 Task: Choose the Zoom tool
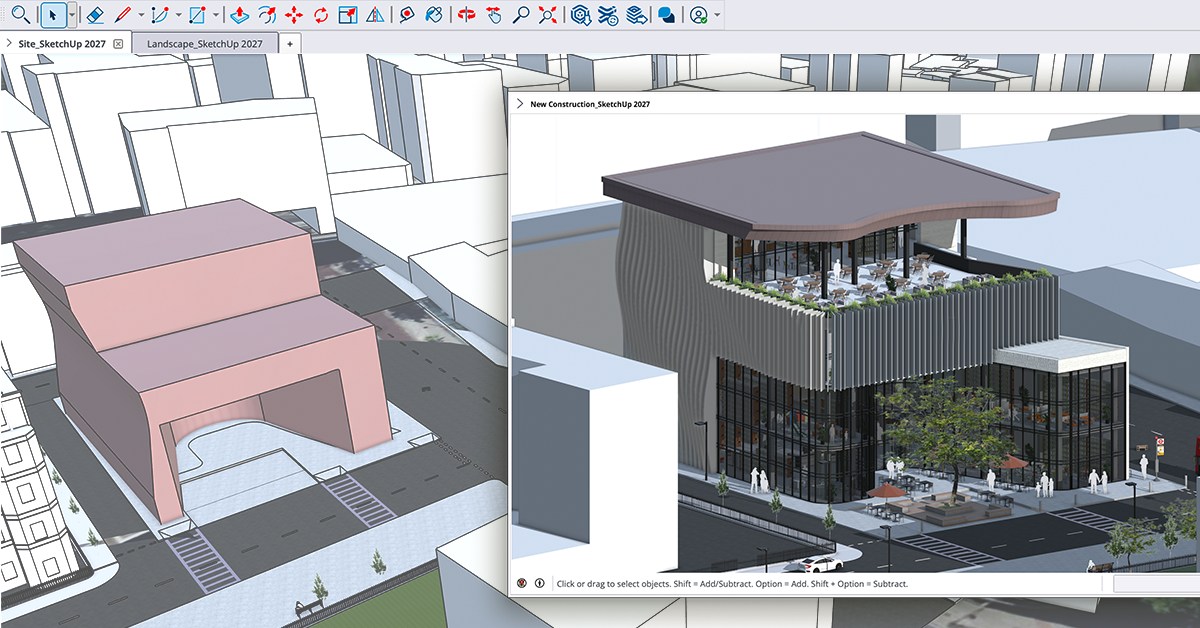coord(520,15)
